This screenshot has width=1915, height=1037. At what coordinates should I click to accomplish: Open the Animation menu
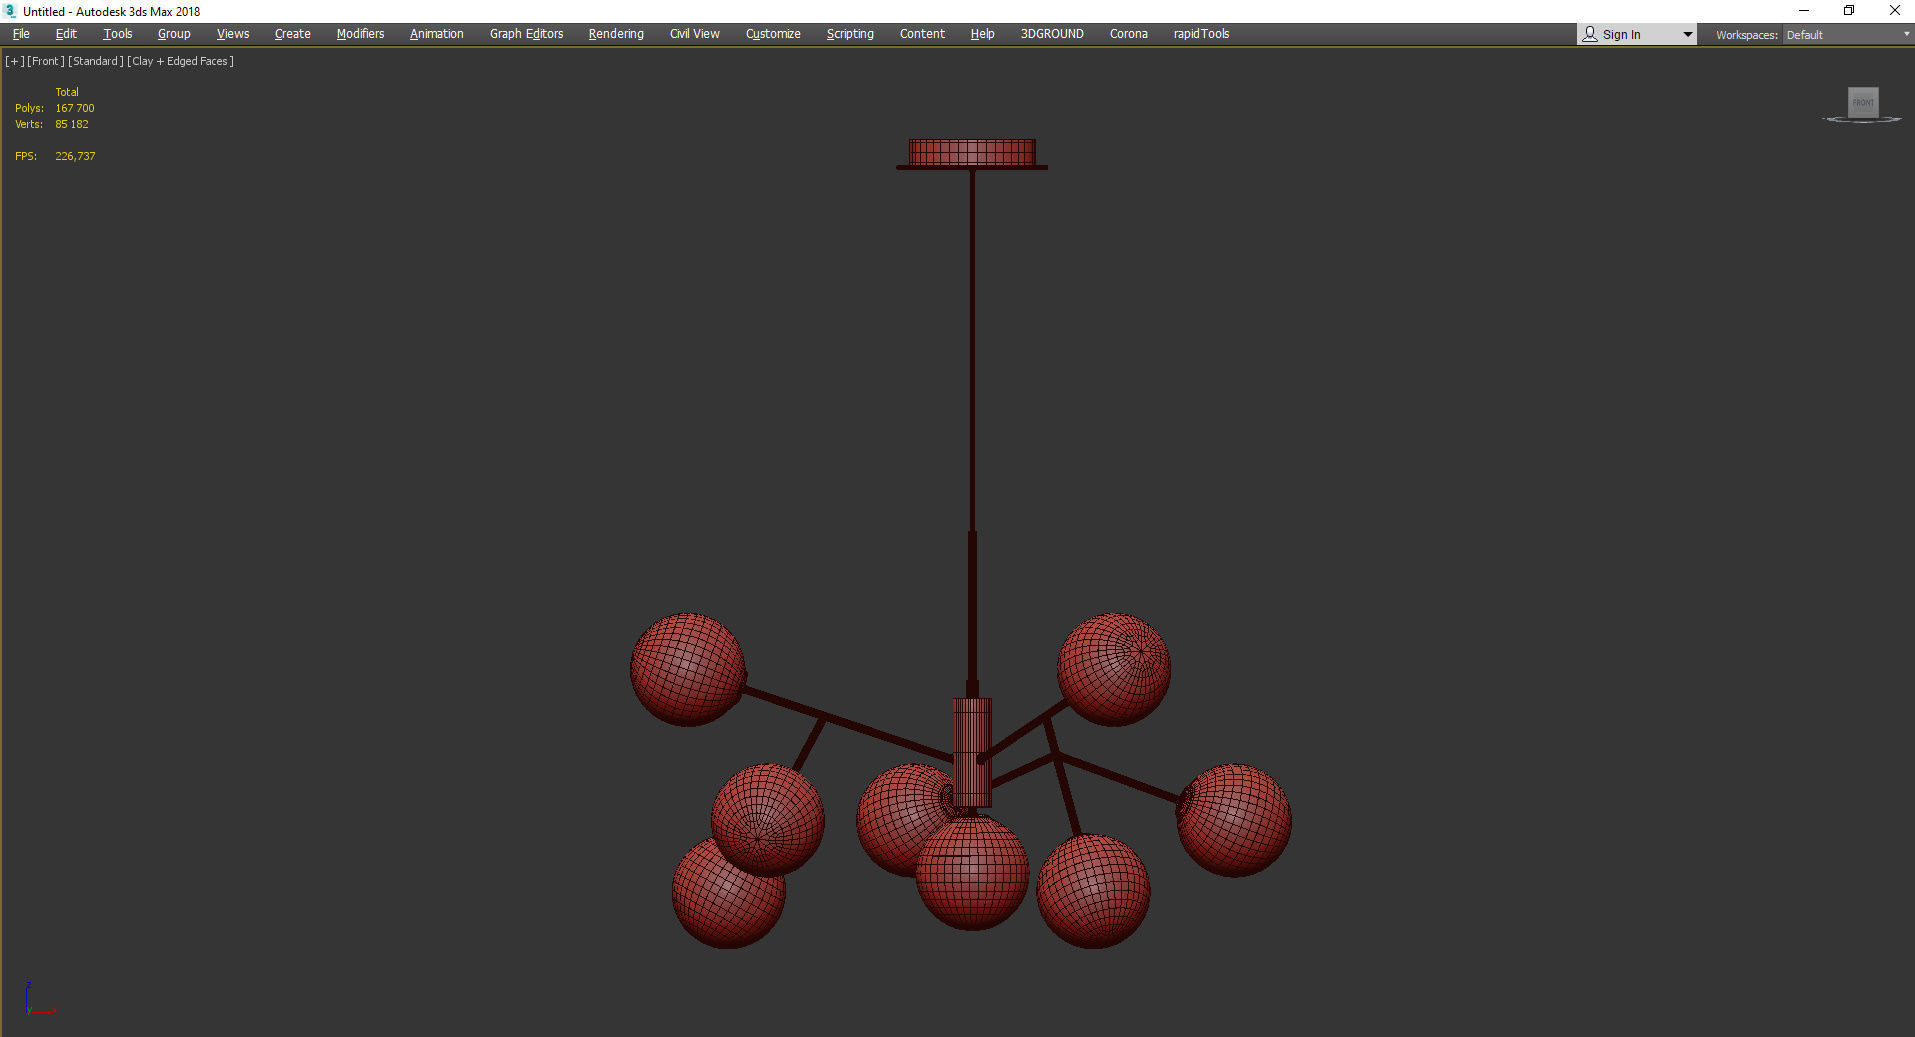coord(437,34)
